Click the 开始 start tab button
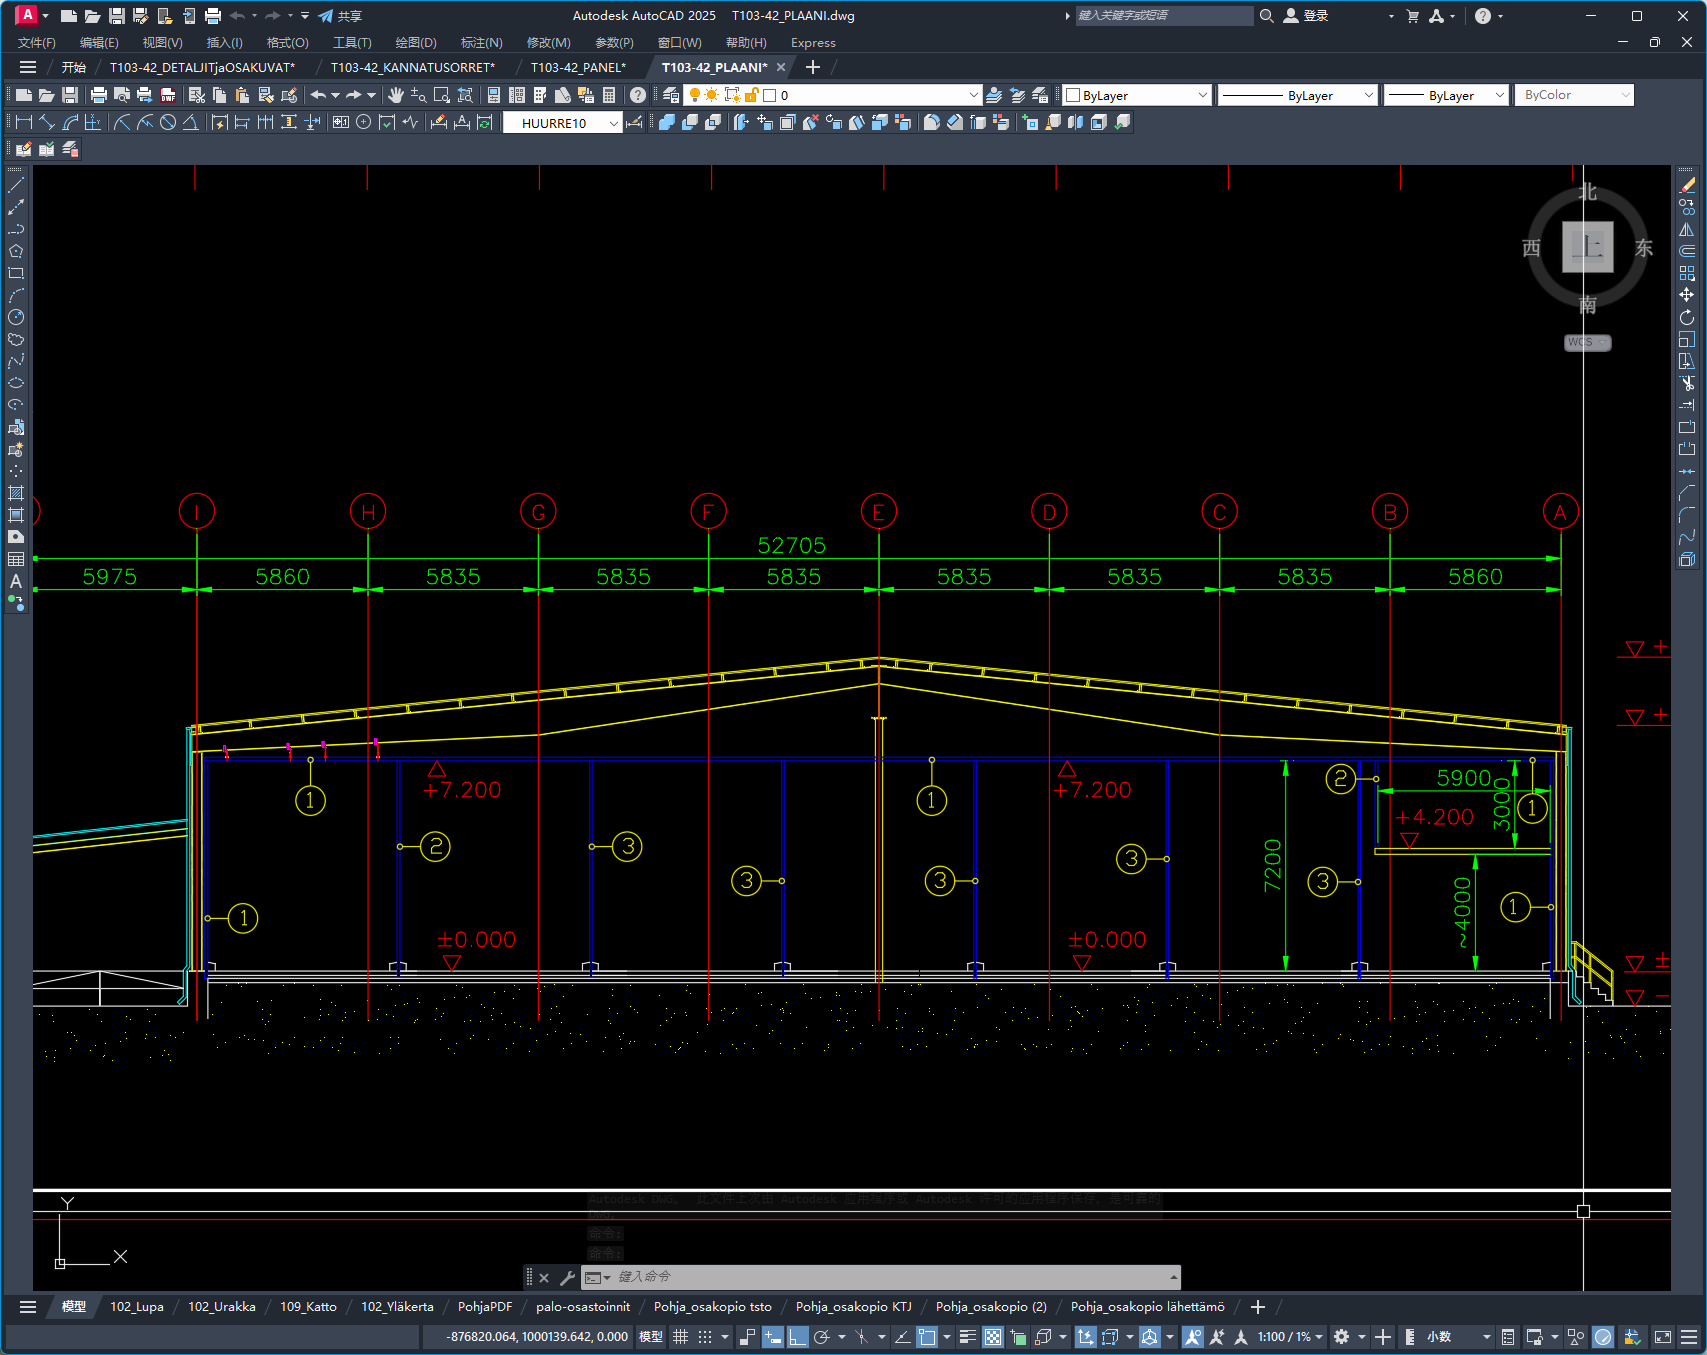 tap(73, 67)
